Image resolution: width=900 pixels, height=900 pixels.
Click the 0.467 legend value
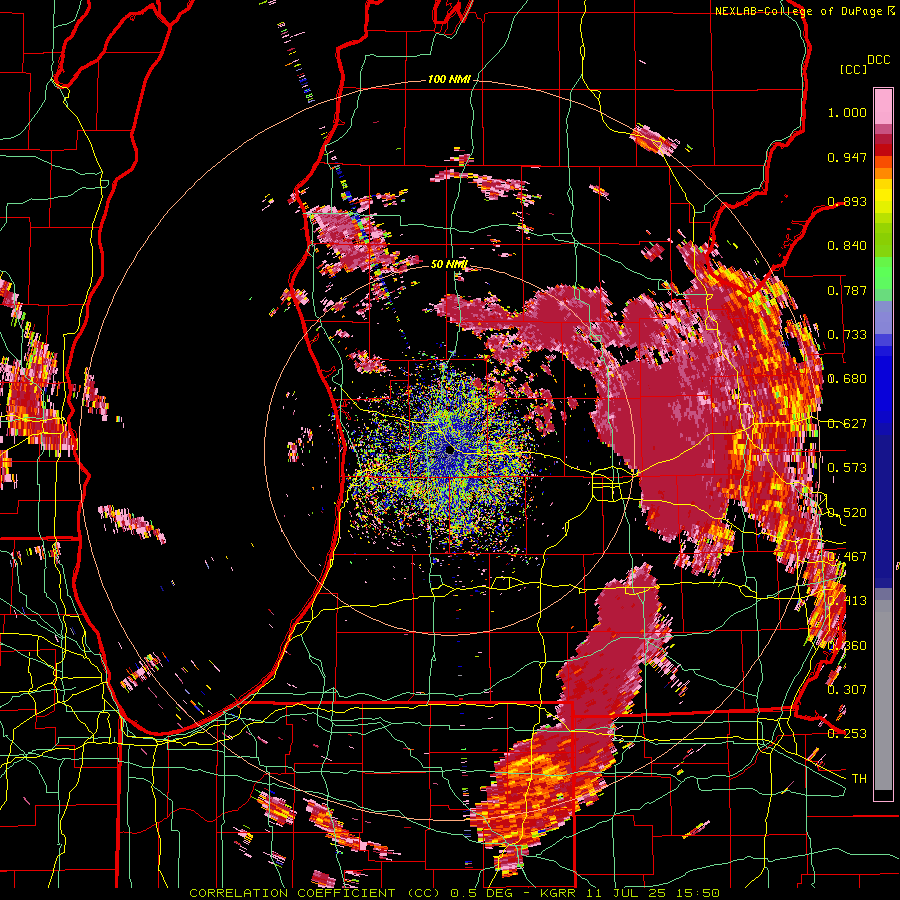(847, 557)
